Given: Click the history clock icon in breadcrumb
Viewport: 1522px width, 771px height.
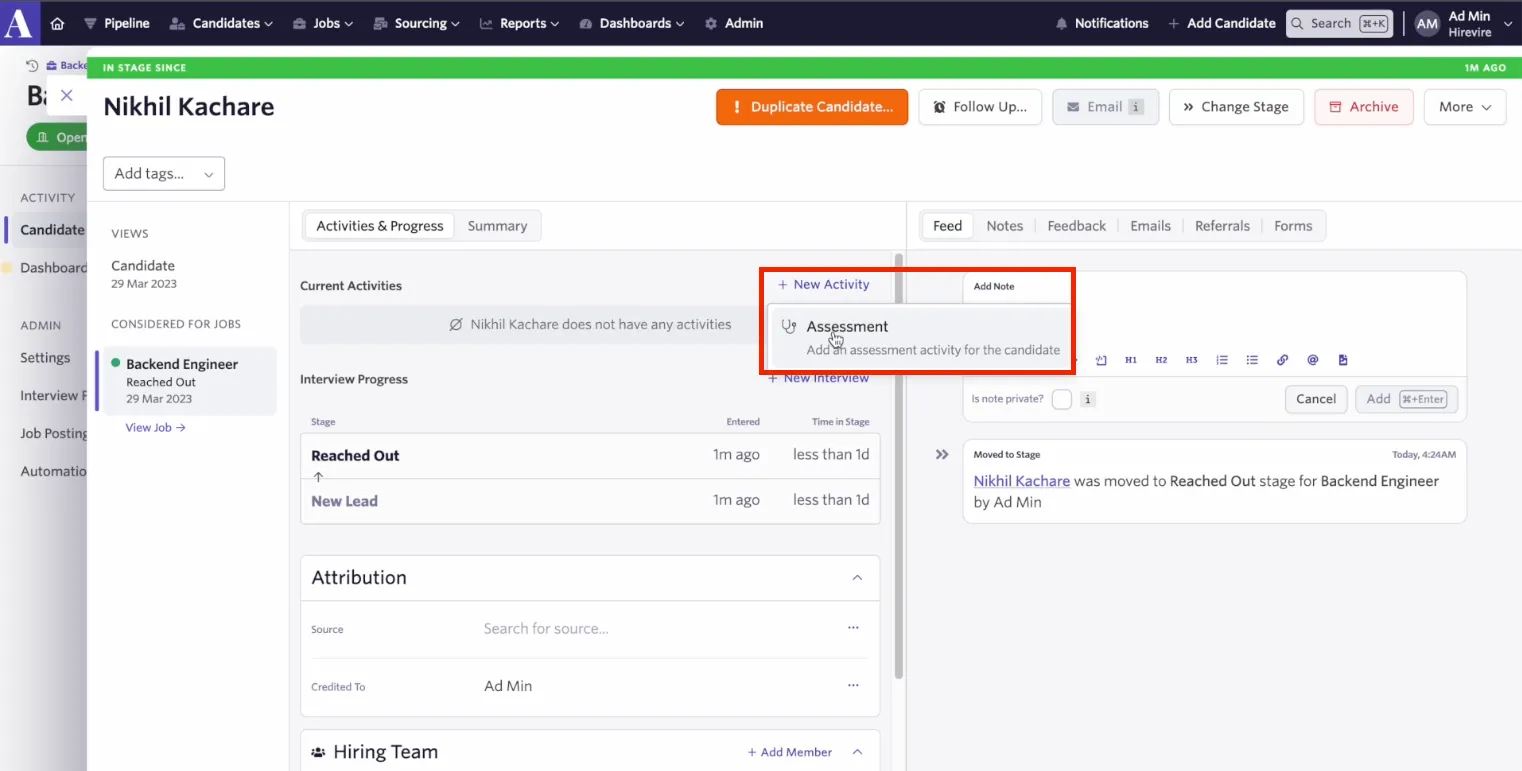Looking at the screenshot, I should pos(32,66).
